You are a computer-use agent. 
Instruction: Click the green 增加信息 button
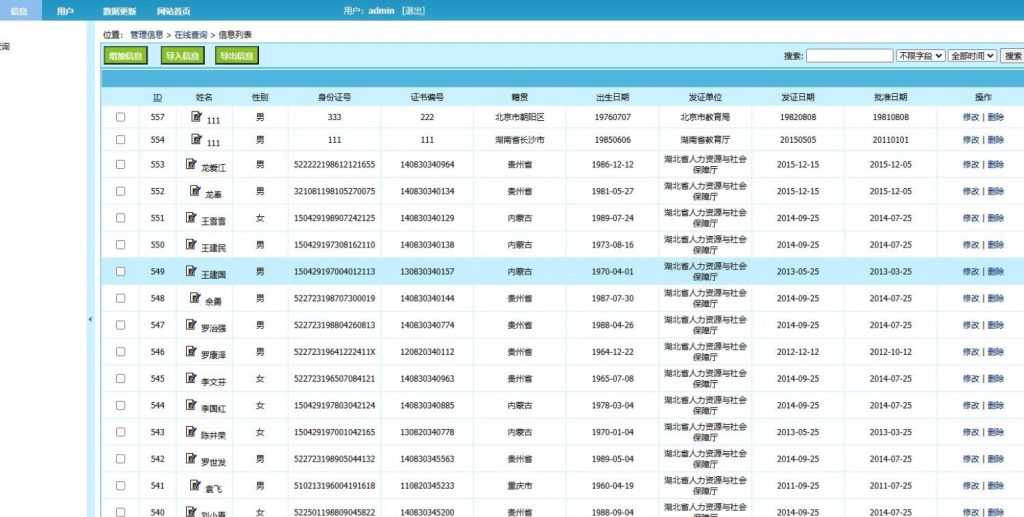point(125,56)
